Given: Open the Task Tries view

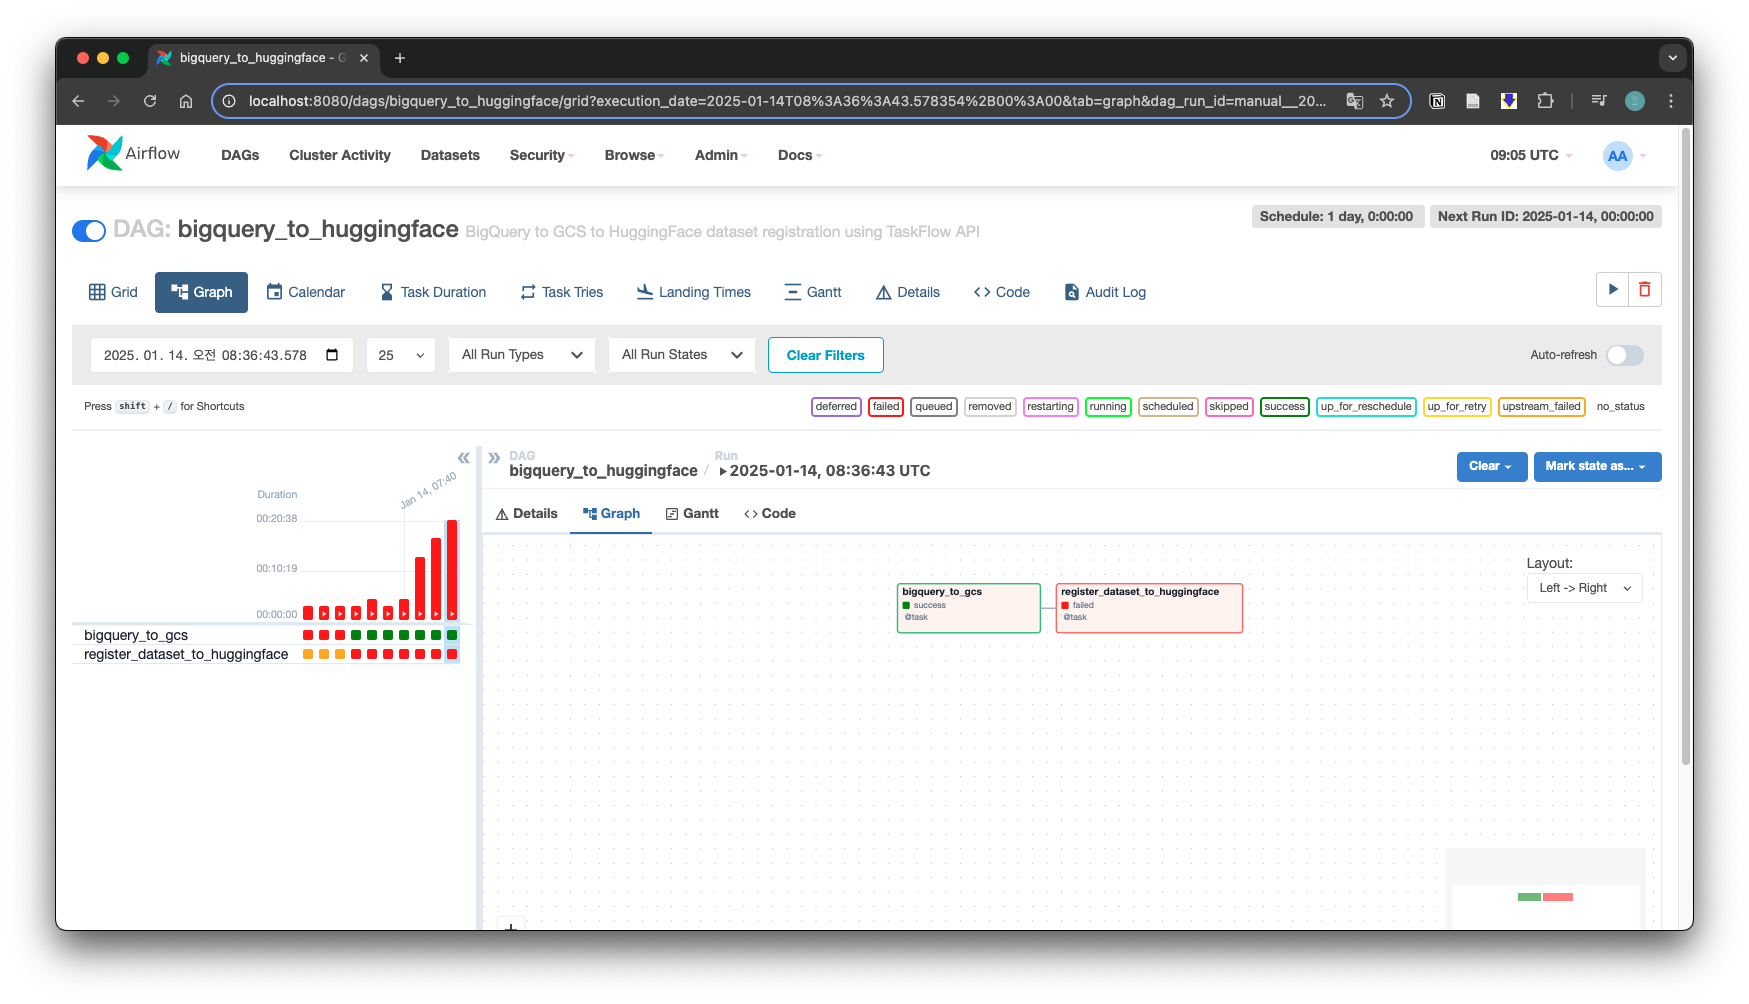Looking at the screenshot, I should [562, 292].
